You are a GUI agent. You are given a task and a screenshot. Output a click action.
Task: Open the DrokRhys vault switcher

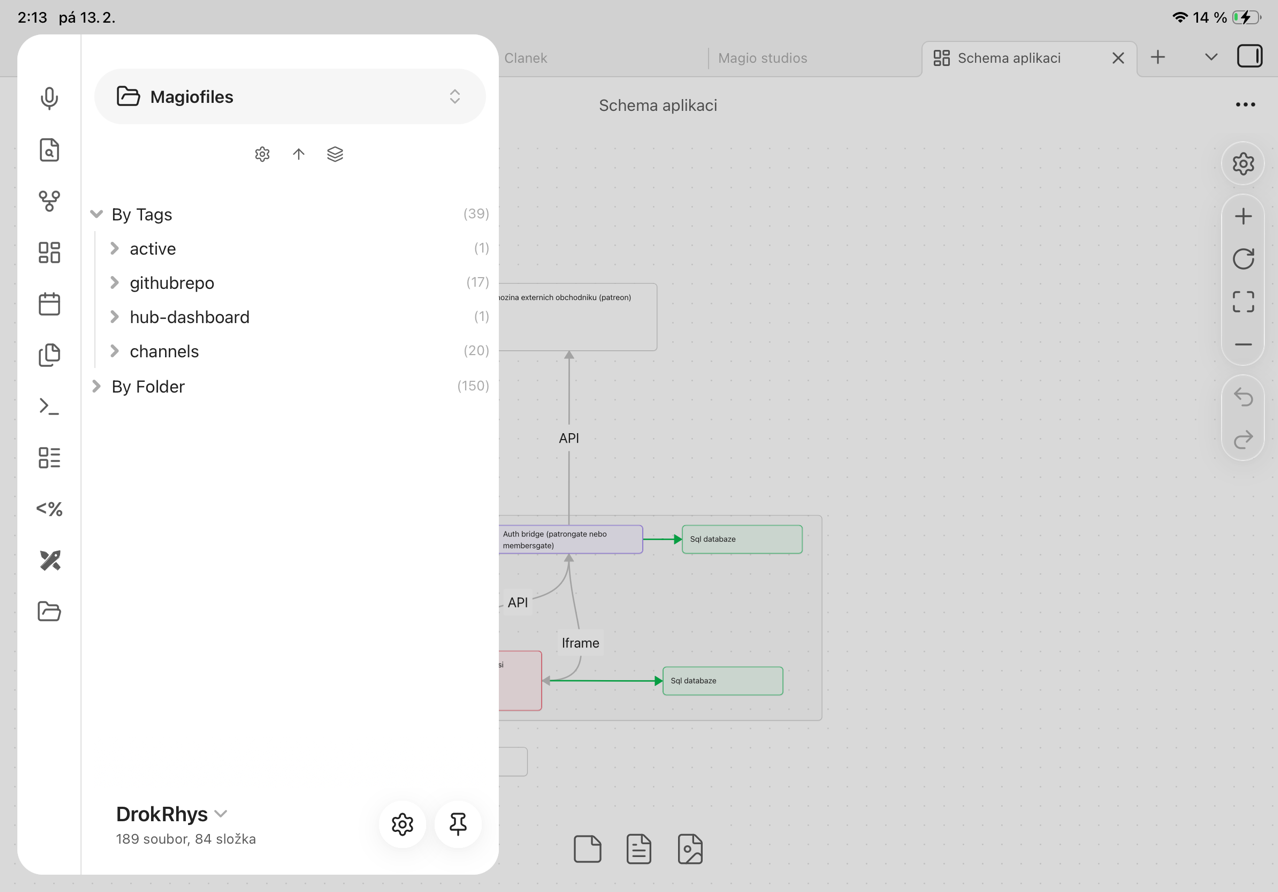(172, 814)
